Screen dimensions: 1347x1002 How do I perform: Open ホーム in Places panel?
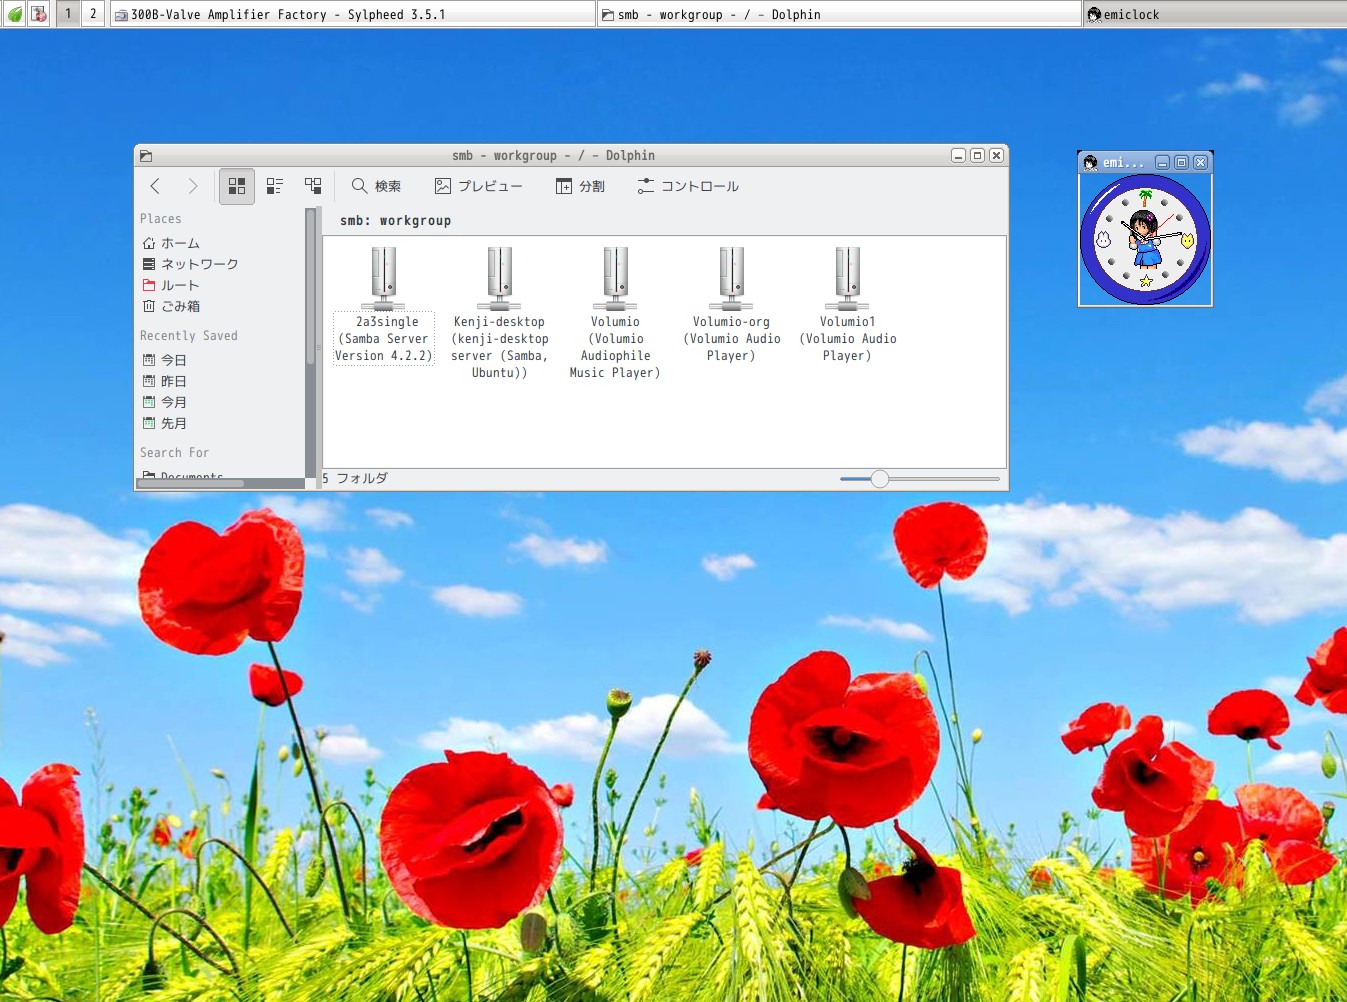179,243
